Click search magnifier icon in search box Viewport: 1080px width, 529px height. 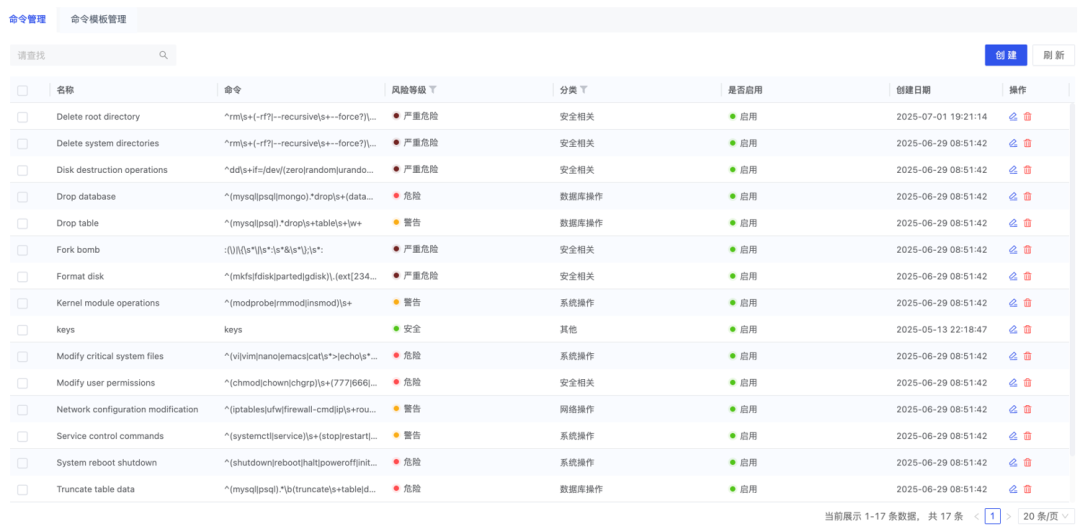pos(163,55)
